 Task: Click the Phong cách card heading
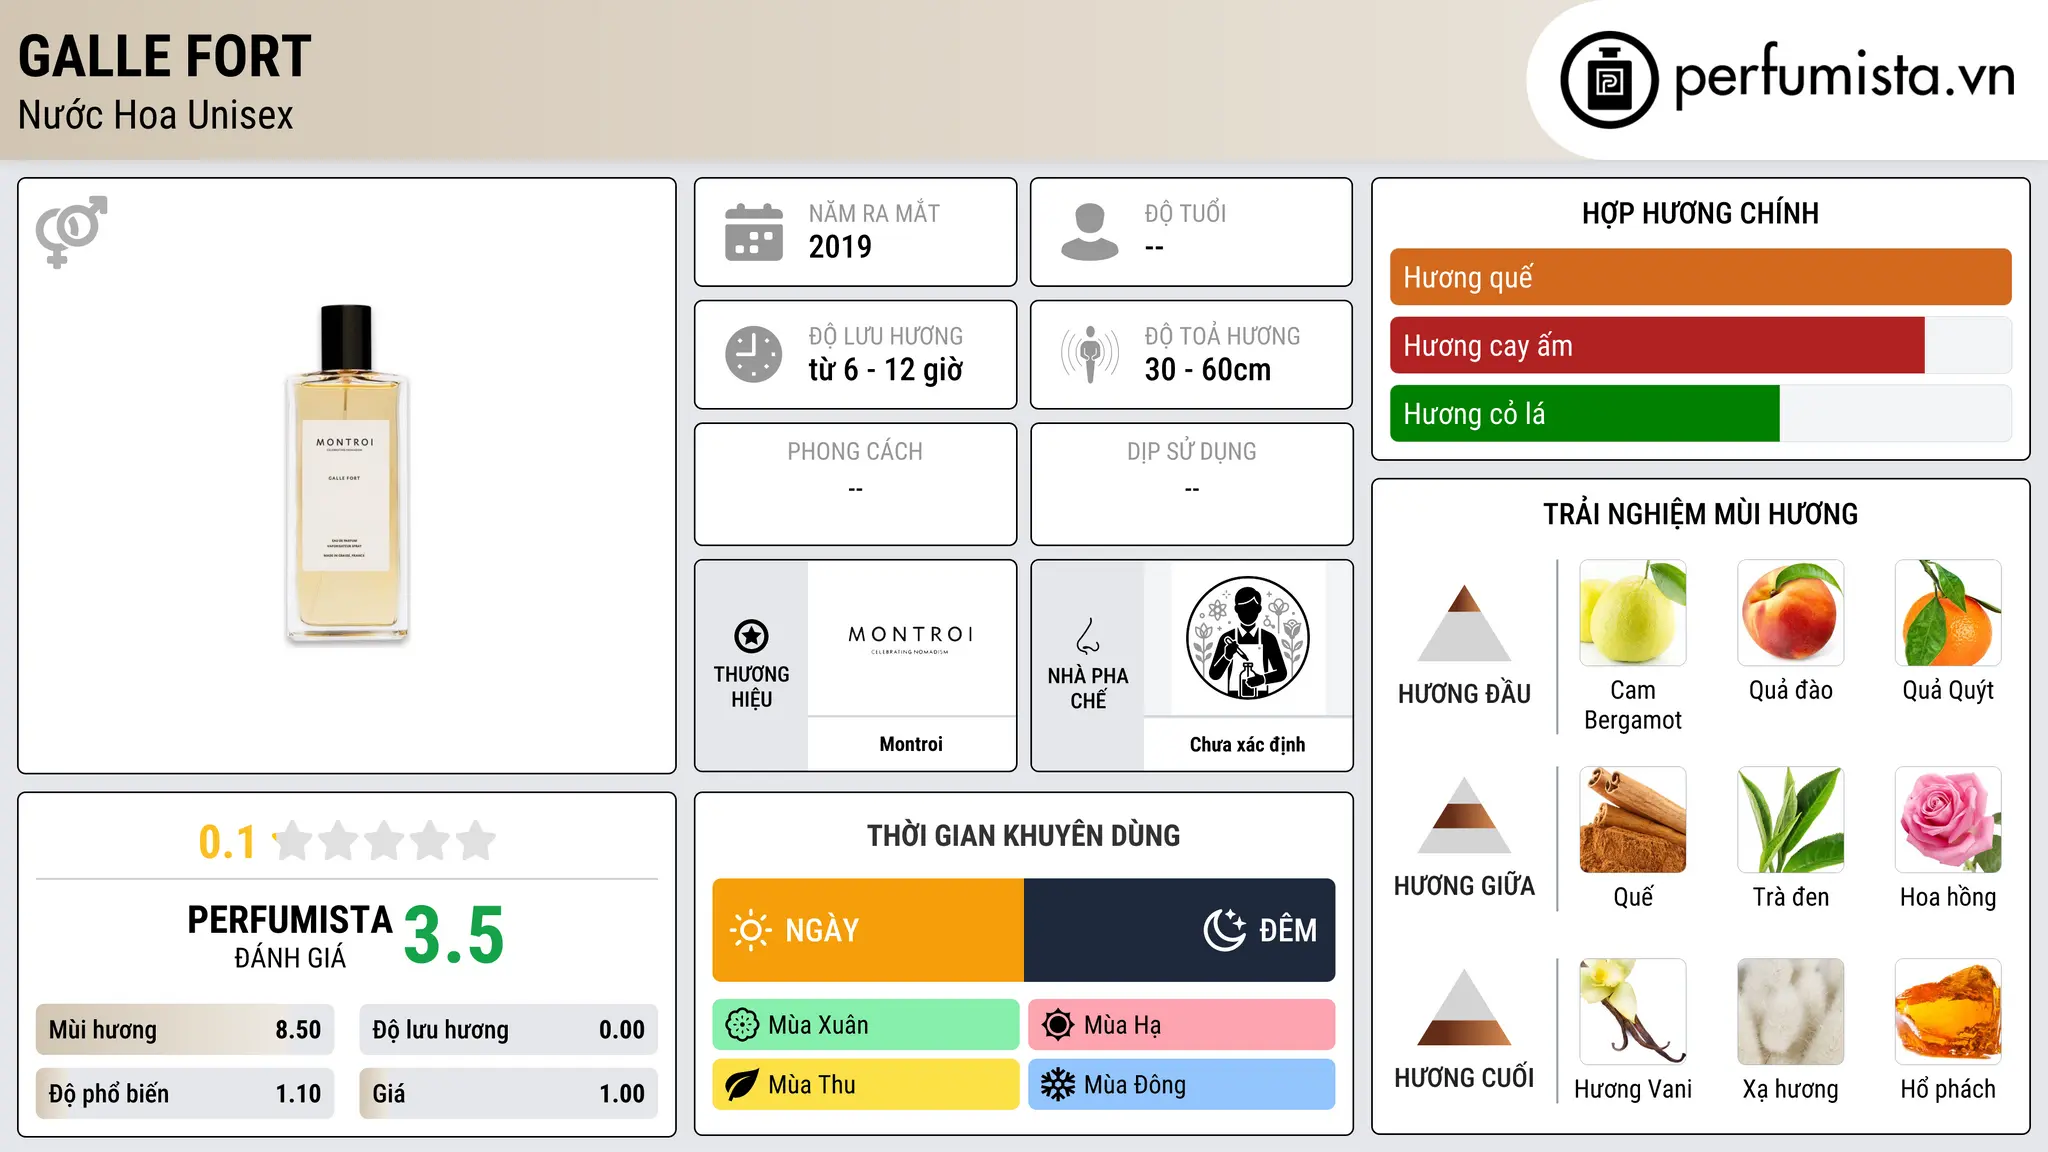point(855,452)
